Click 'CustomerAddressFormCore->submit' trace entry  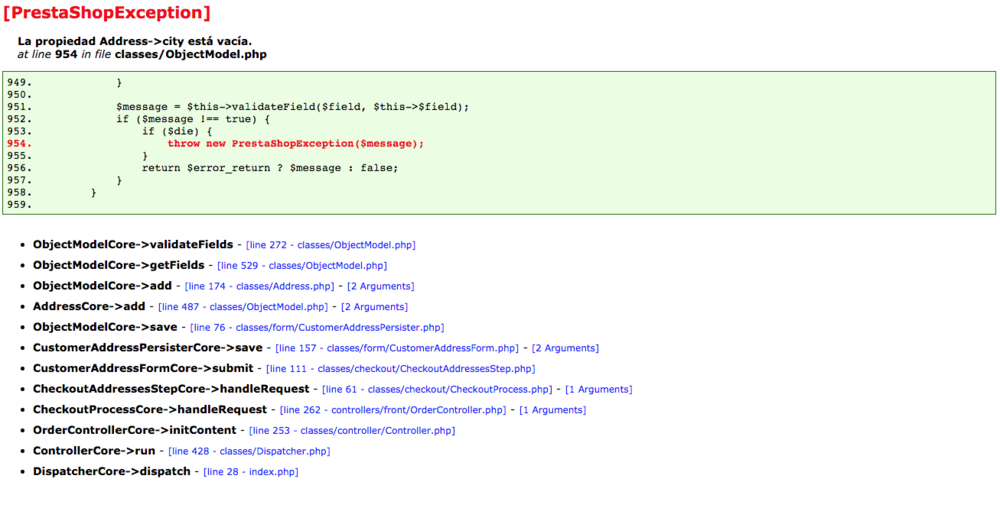point(143,368)
